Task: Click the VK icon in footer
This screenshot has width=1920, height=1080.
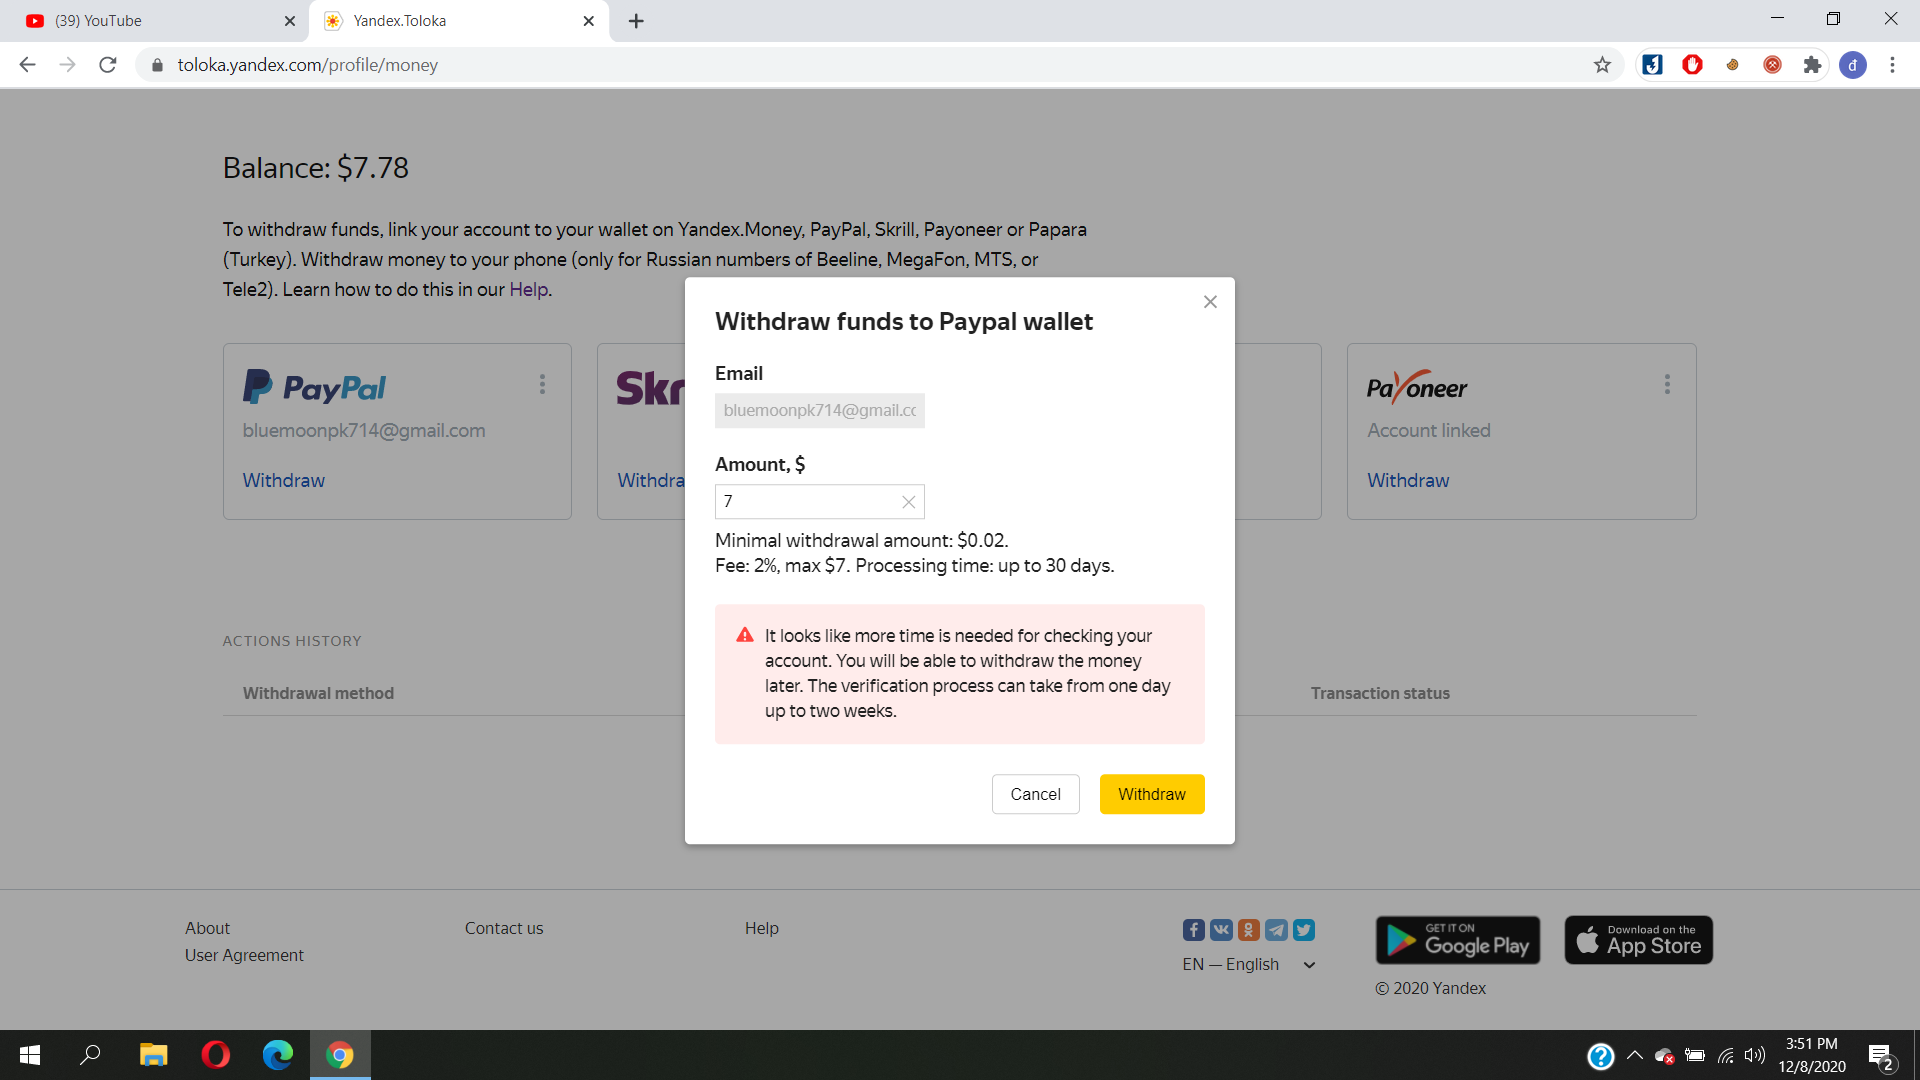Action: [1221, 930]
